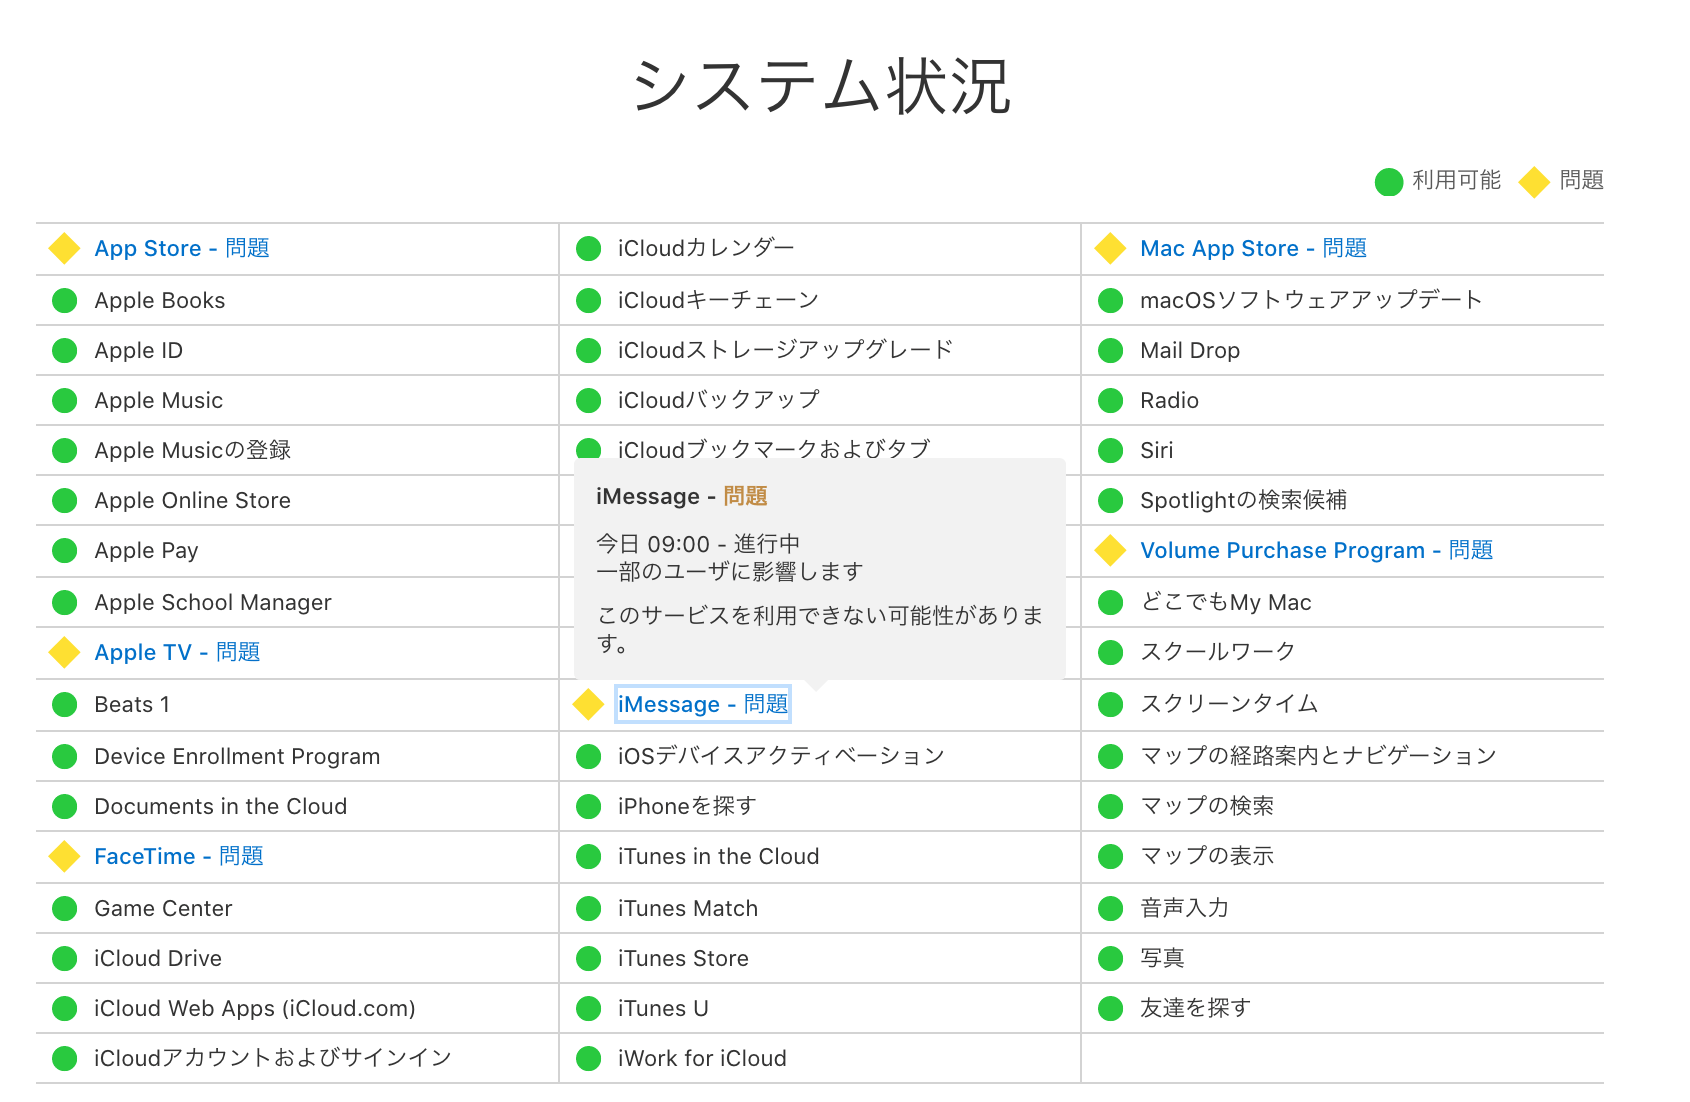
Task: Open the Mac App Store - 問題 link
Action: [x=1253, y=248]
